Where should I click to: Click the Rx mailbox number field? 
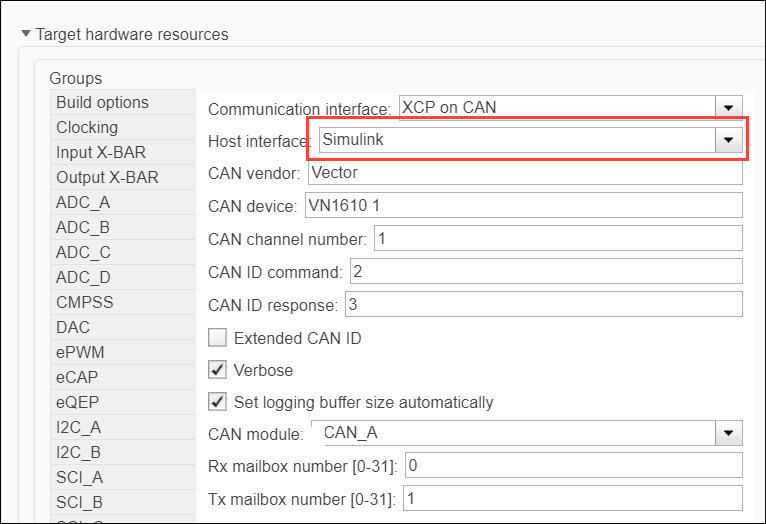572,466
